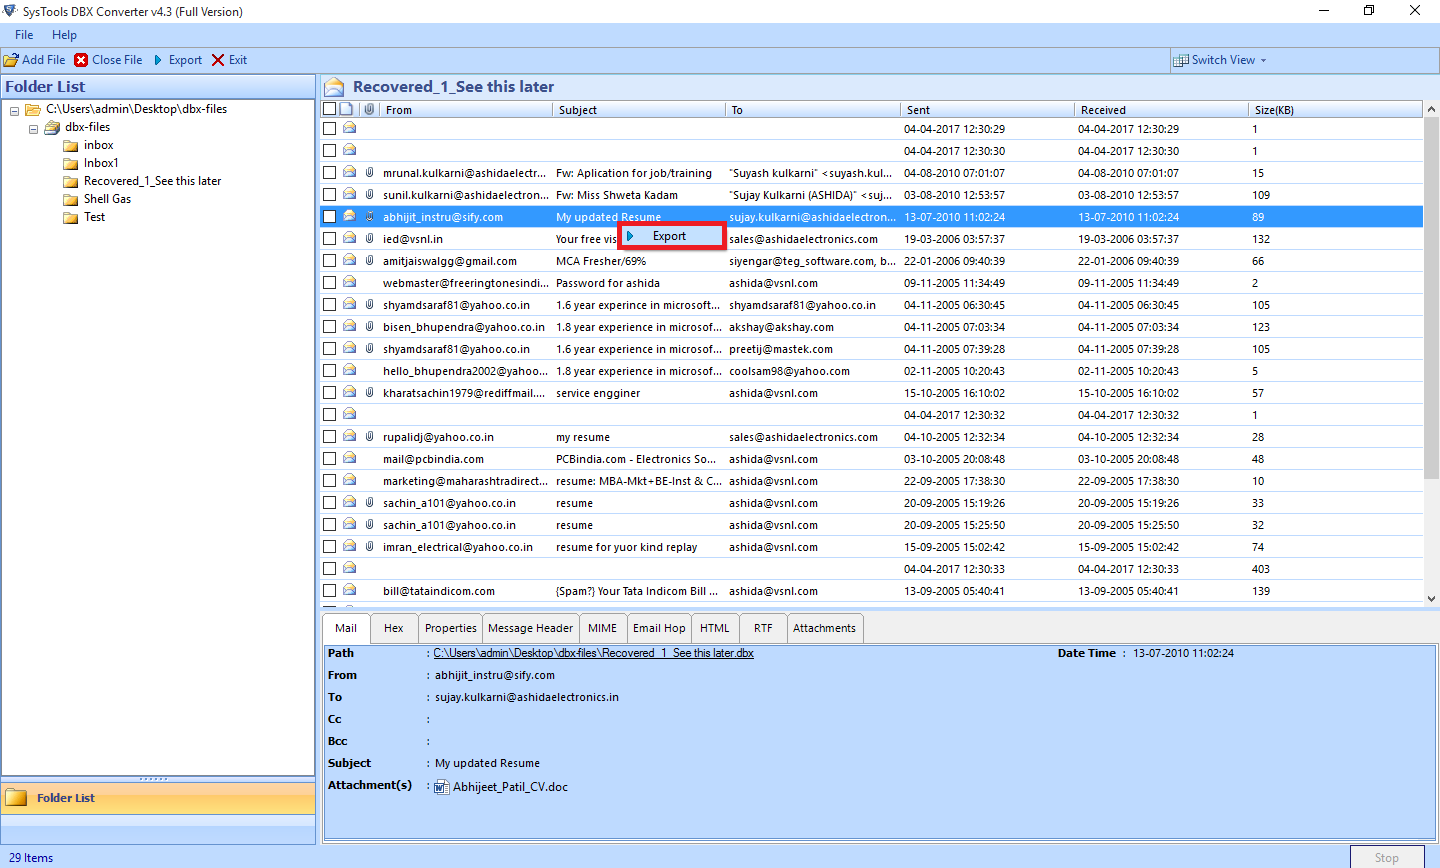Sort by the Received column header
The height and width of the screenshot is (868, 1440).
tap(1162, 110)
